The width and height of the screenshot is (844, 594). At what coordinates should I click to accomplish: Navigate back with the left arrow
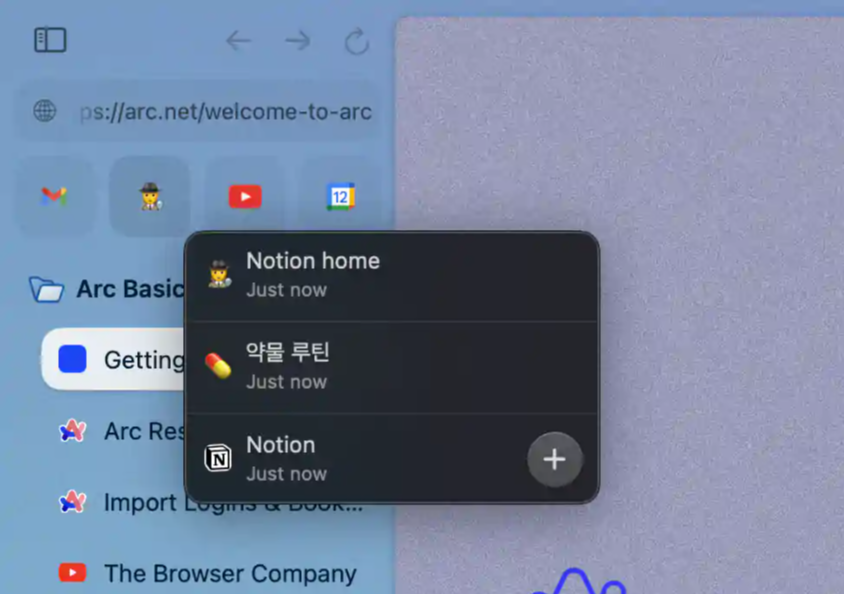pyautogui.click(x=238, y=41)
